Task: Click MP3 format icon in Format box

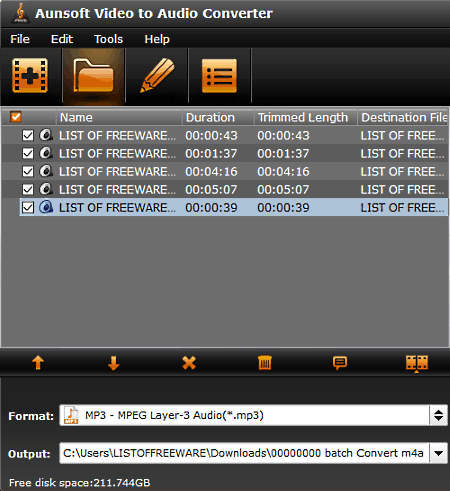Action: pyautogui.click(x=71, y=415)
